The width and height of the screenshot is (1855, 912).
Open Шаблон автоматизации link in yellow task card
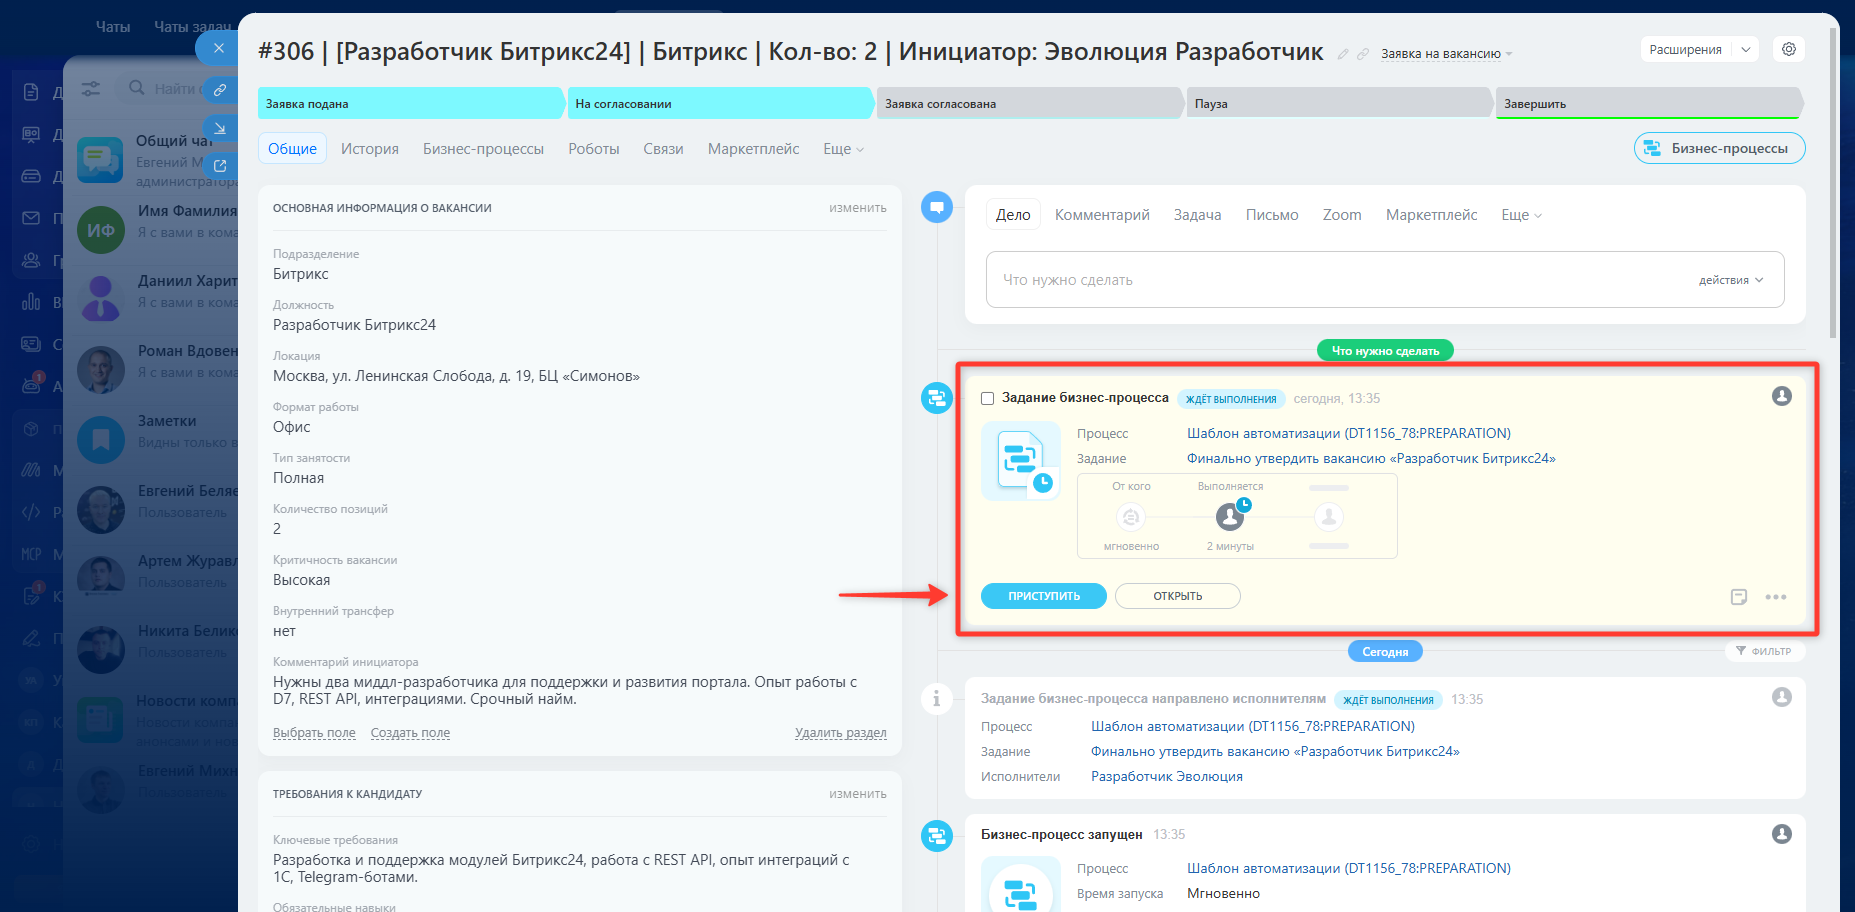click(1349, 433)
